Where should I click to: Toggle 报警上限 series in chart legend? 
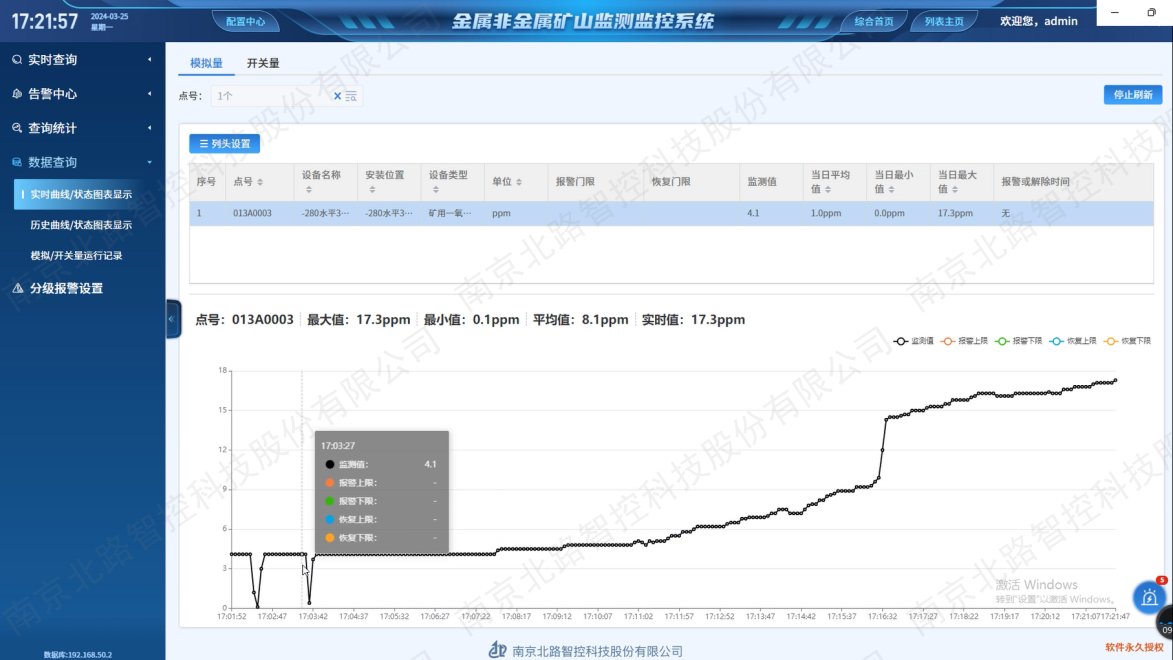[965, 341]
